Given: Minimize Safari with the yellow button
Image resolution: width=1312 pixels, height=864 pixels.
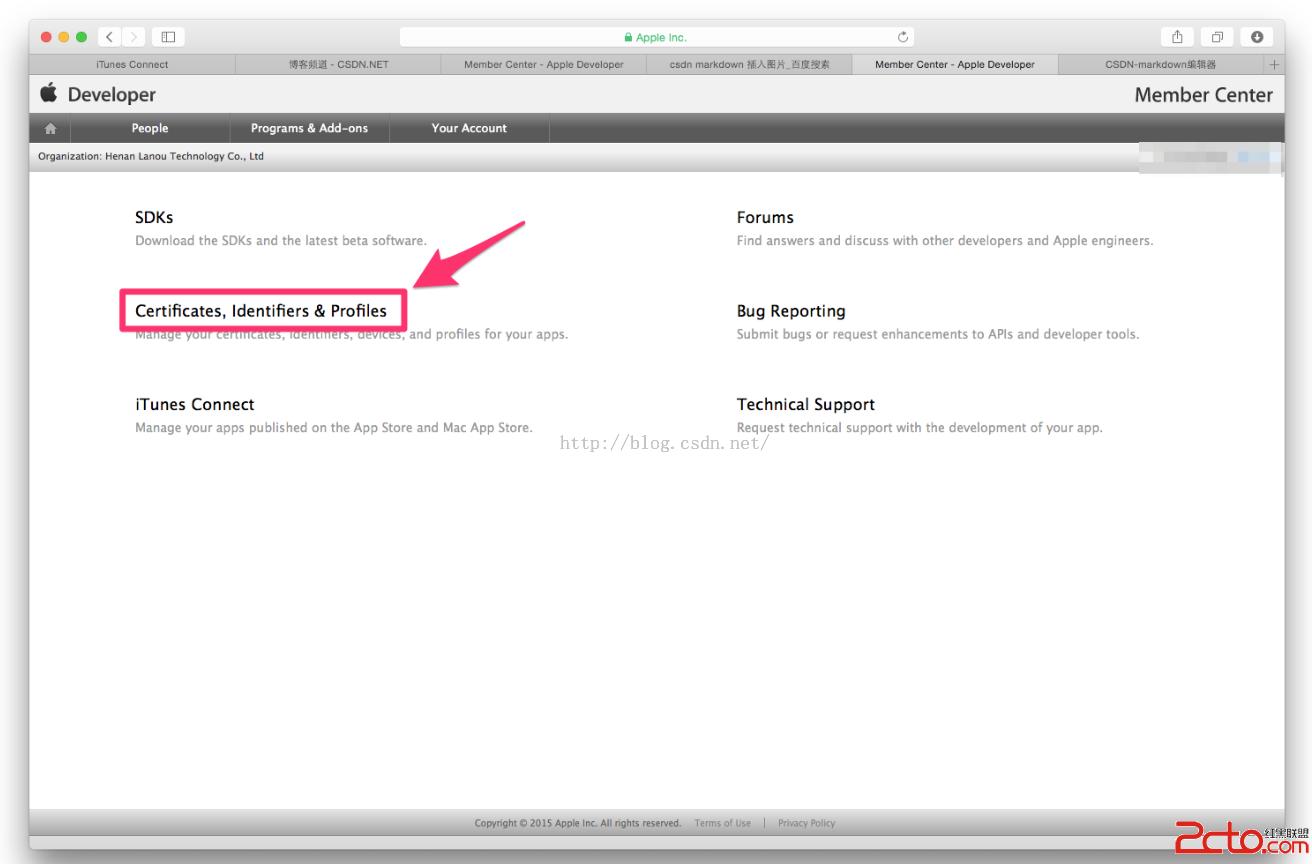Looking at the screenshot, I should [x=64, y=37].
